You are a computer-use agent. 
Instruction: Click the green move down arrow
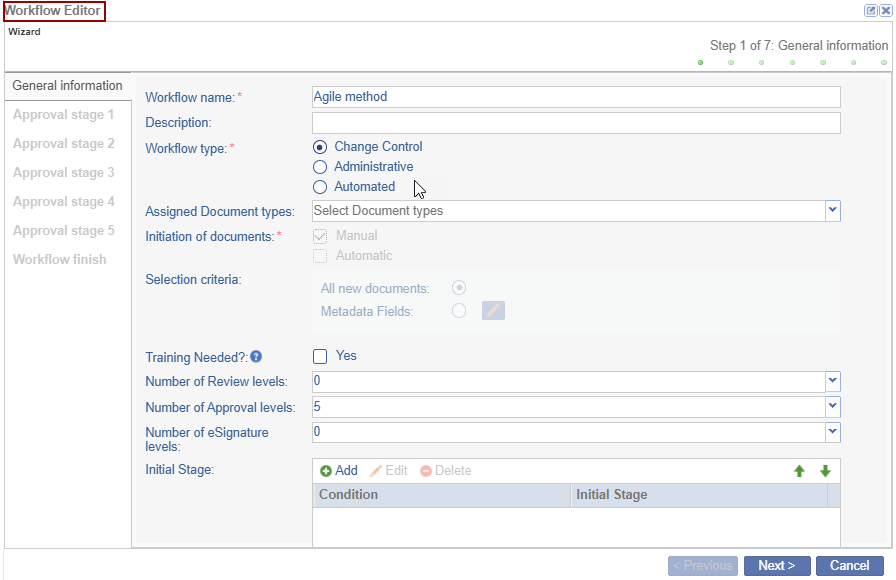click(x=825, y=471)
